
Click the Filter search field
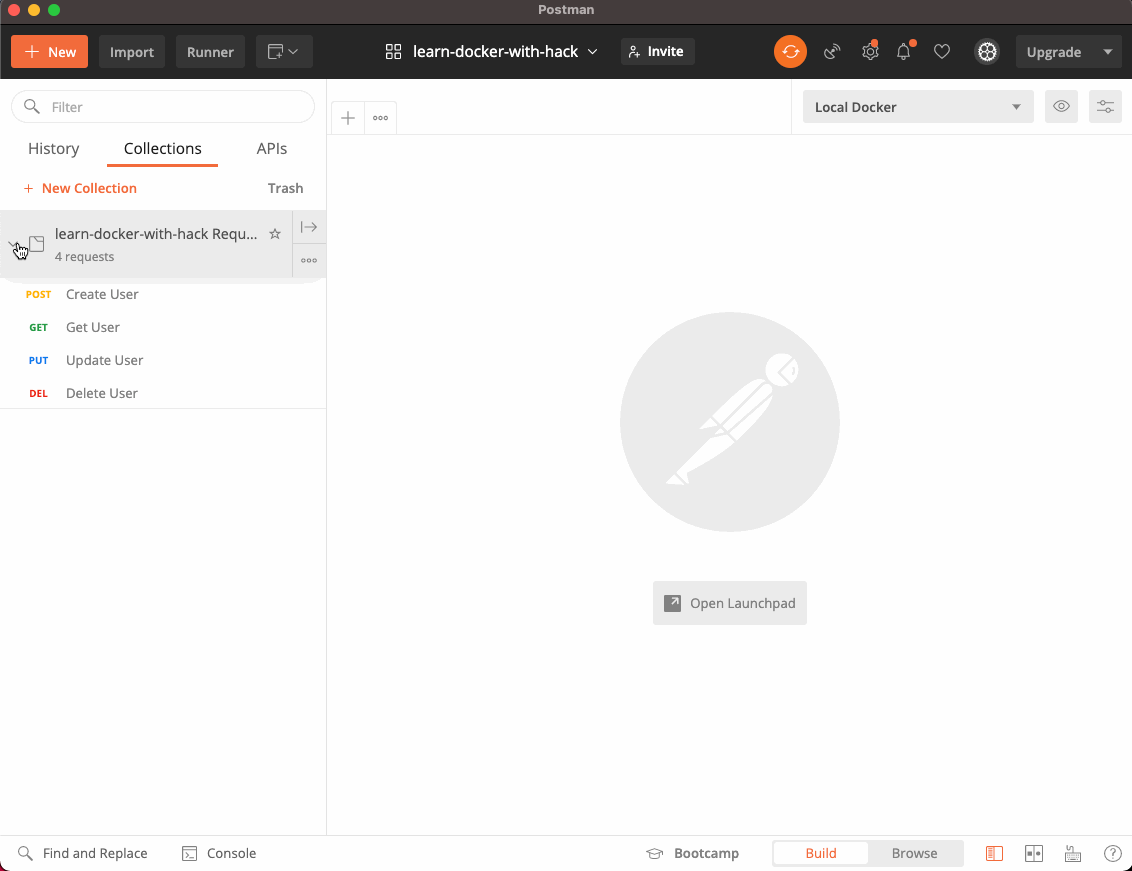163,107
